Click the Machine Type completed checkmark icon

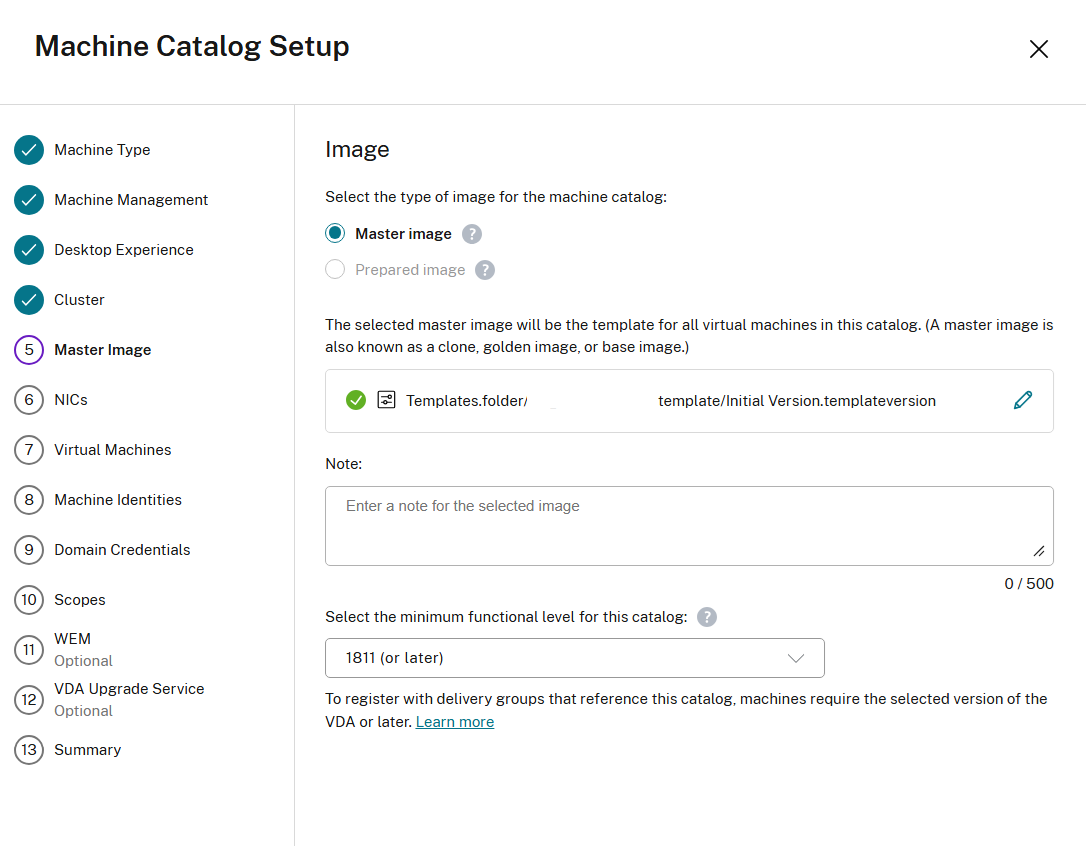click(x=29, y=150)
